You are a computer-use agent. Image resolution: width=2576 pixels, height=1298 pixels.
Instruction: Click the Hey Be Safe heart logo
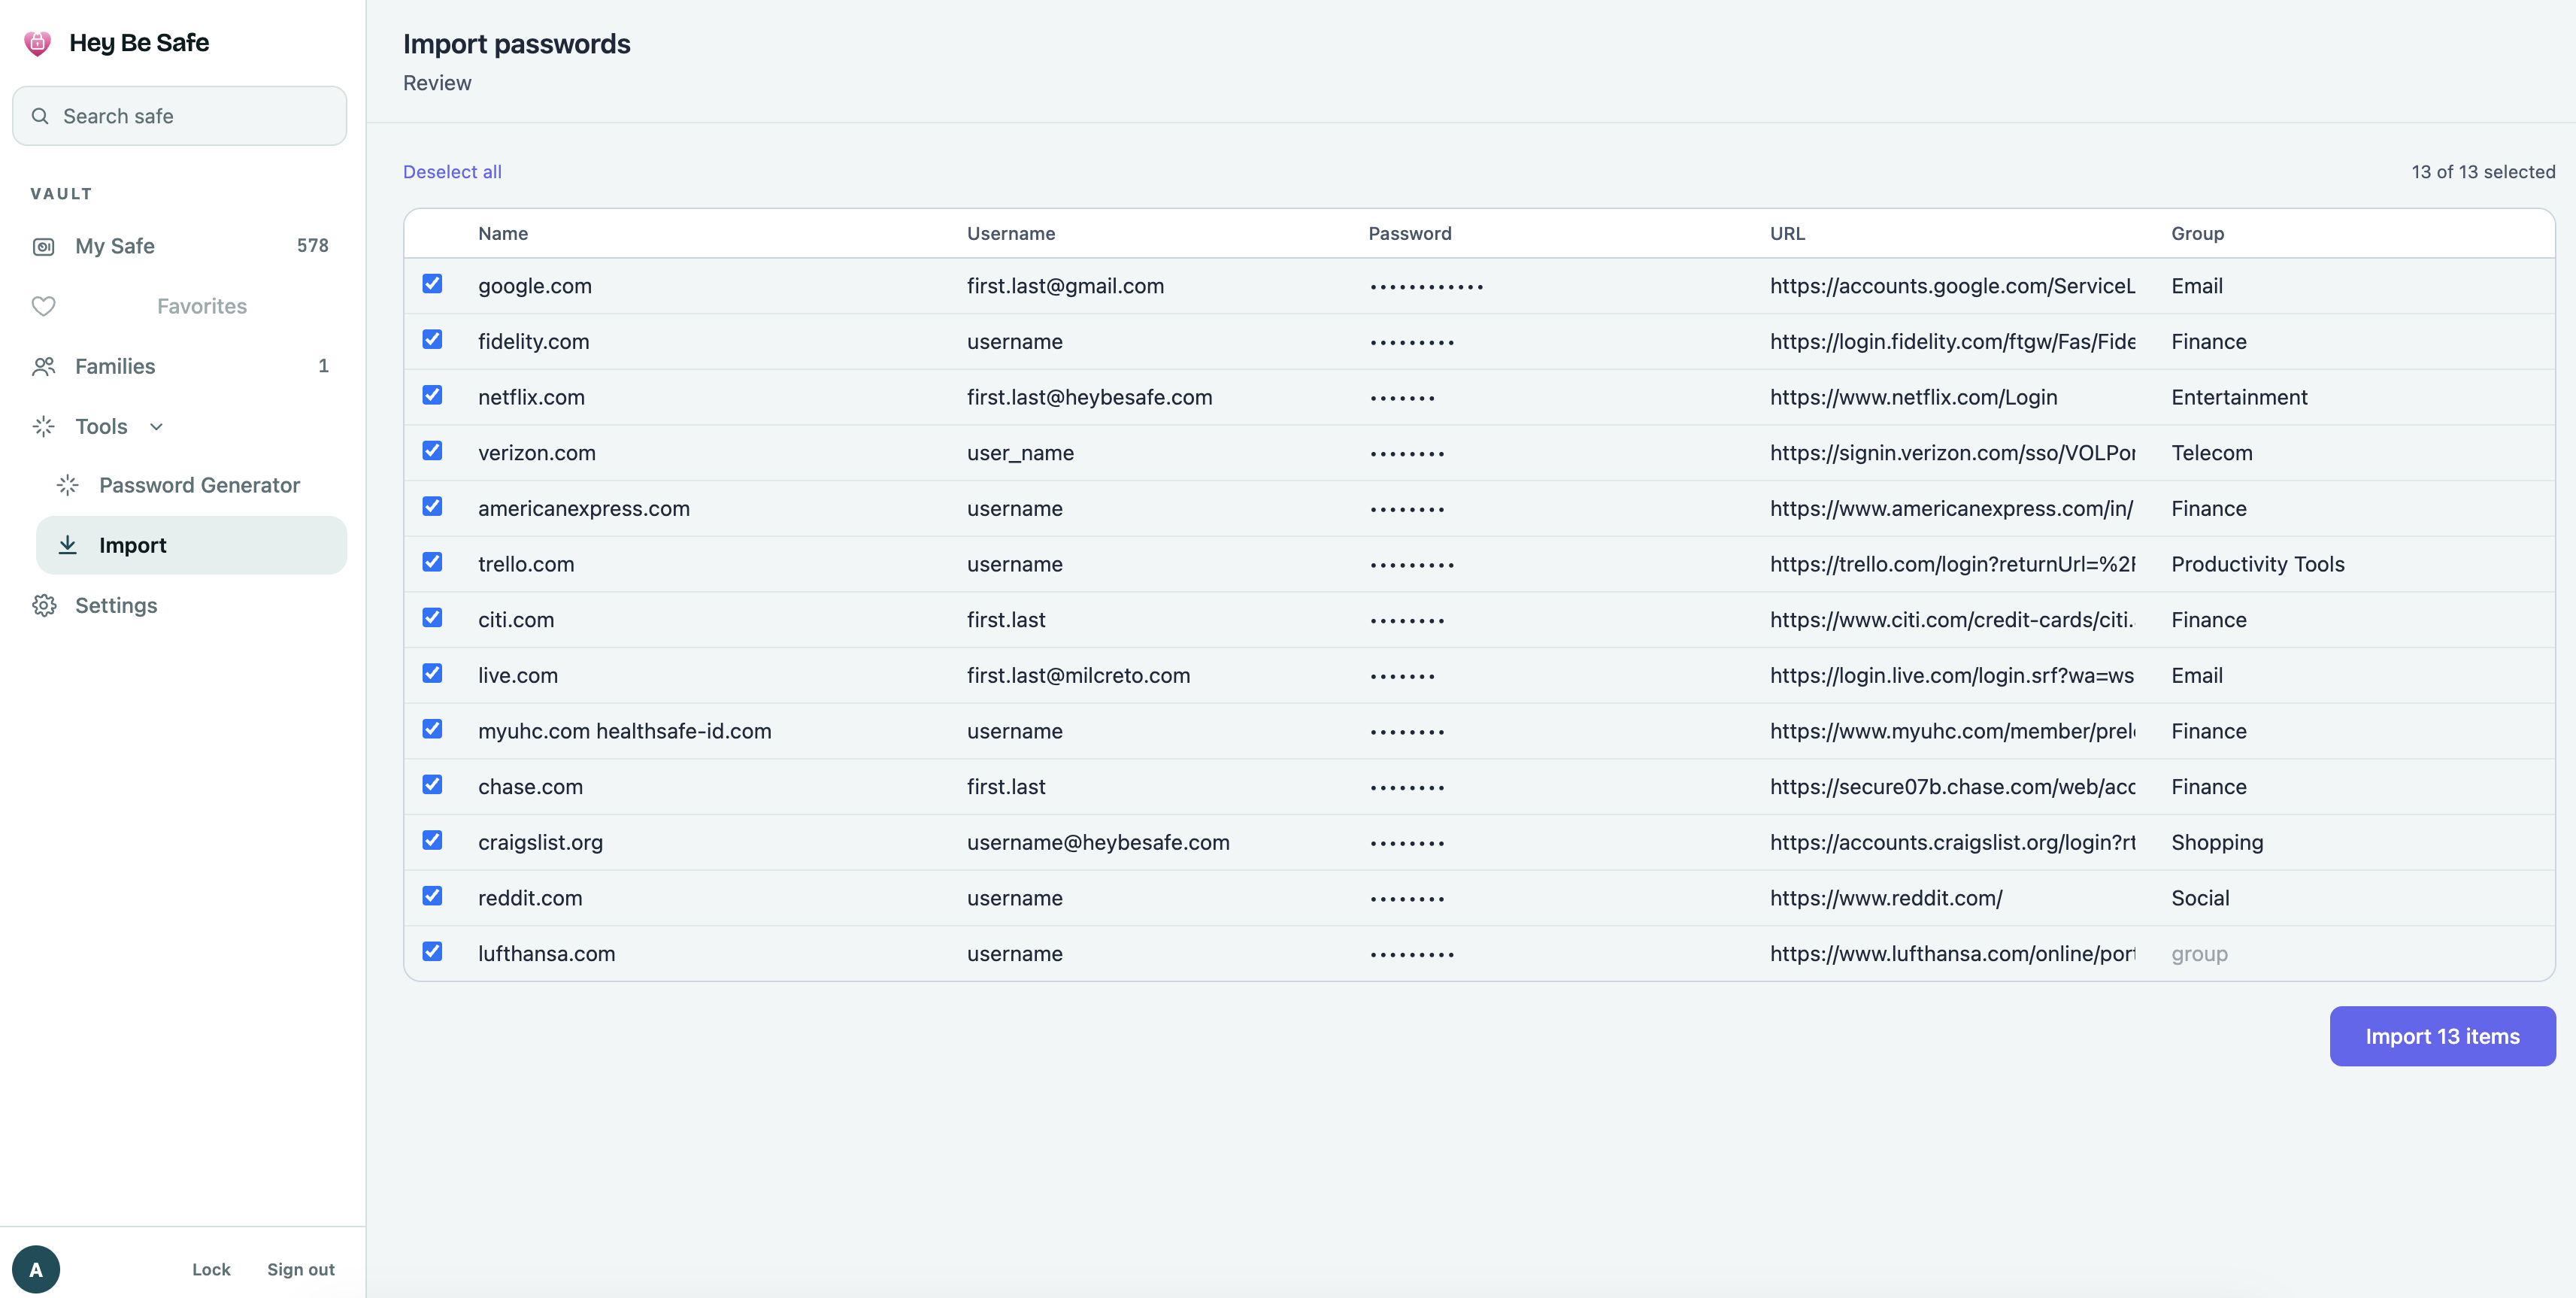pos(37,43)
